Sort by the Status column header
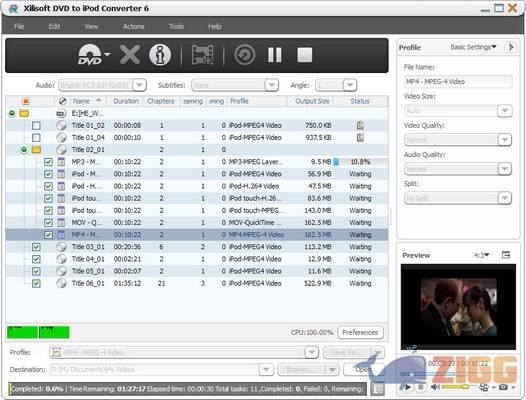This screenshot has height=400, width=526. (x=360, y=101)
